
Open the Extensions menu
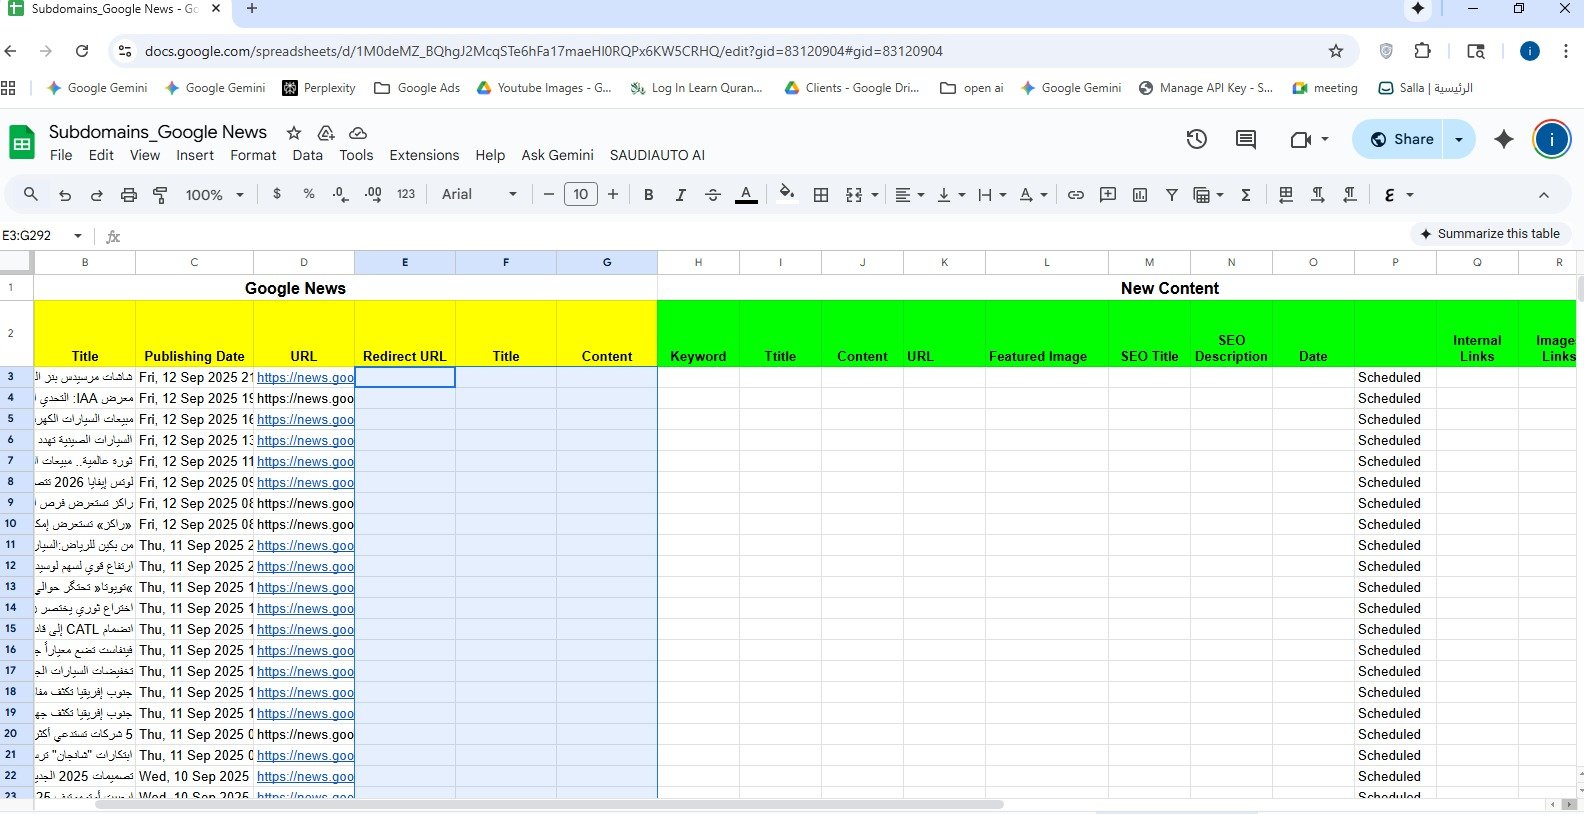coord(424,155)
